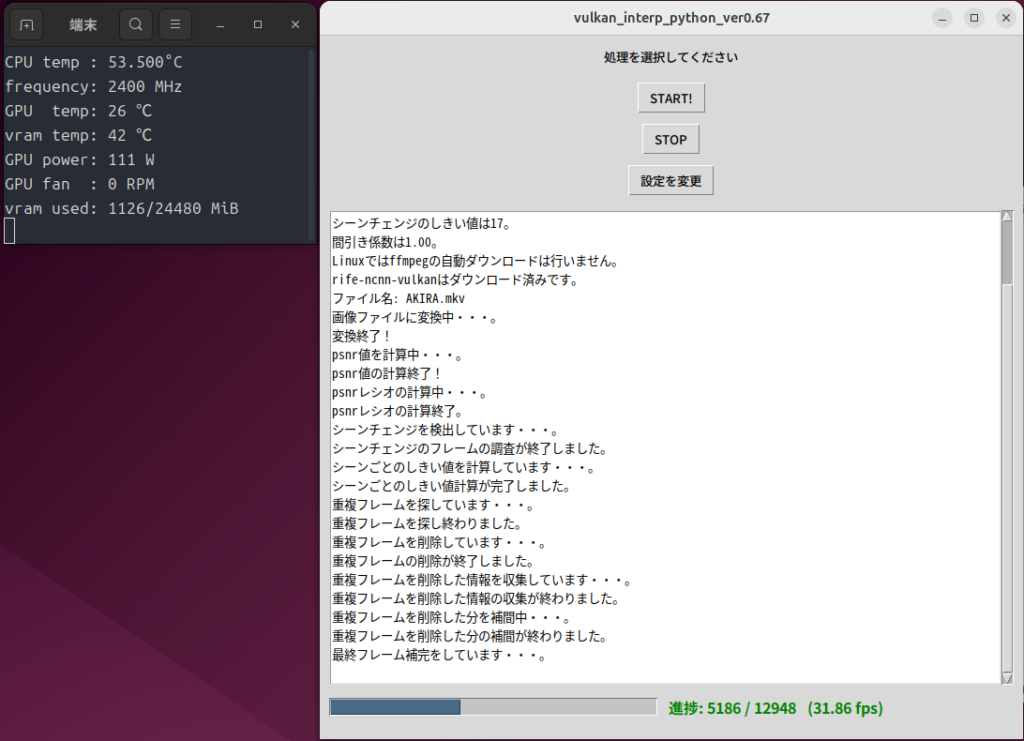Maximize the 端末 terminal window
Viewport: 1024px width, 741px height.
pyautogui.click(x=258, y=24)
